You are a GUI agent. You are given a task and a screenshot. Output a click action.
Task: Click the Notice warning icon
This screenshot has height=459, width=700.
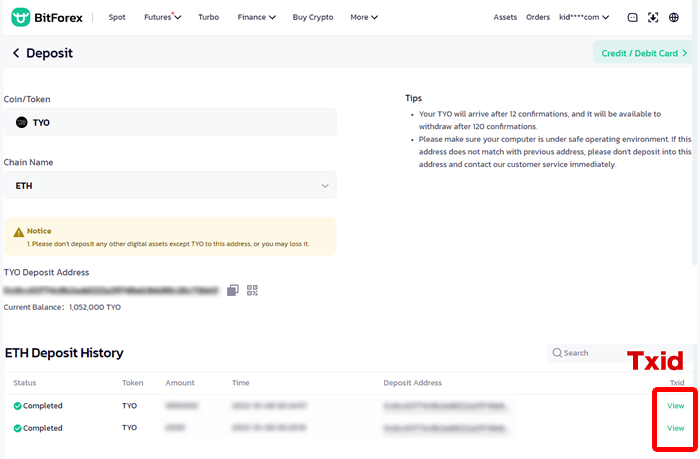(x=19, y=232)
